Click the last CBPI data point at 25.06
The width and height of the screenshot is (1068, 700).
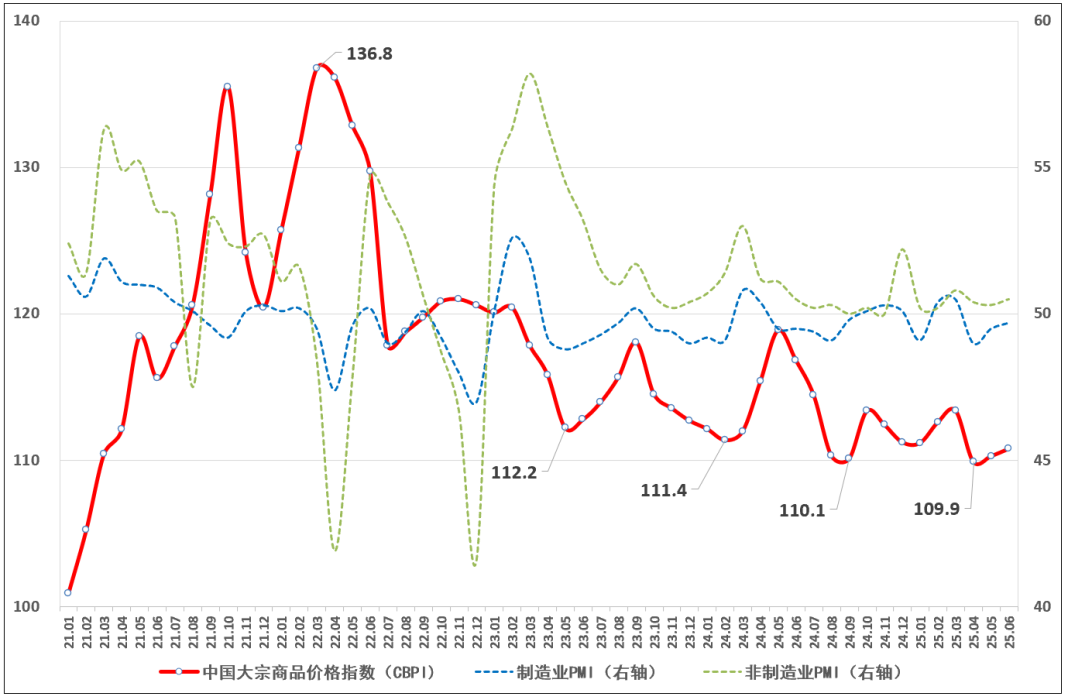pos(1008,448)
